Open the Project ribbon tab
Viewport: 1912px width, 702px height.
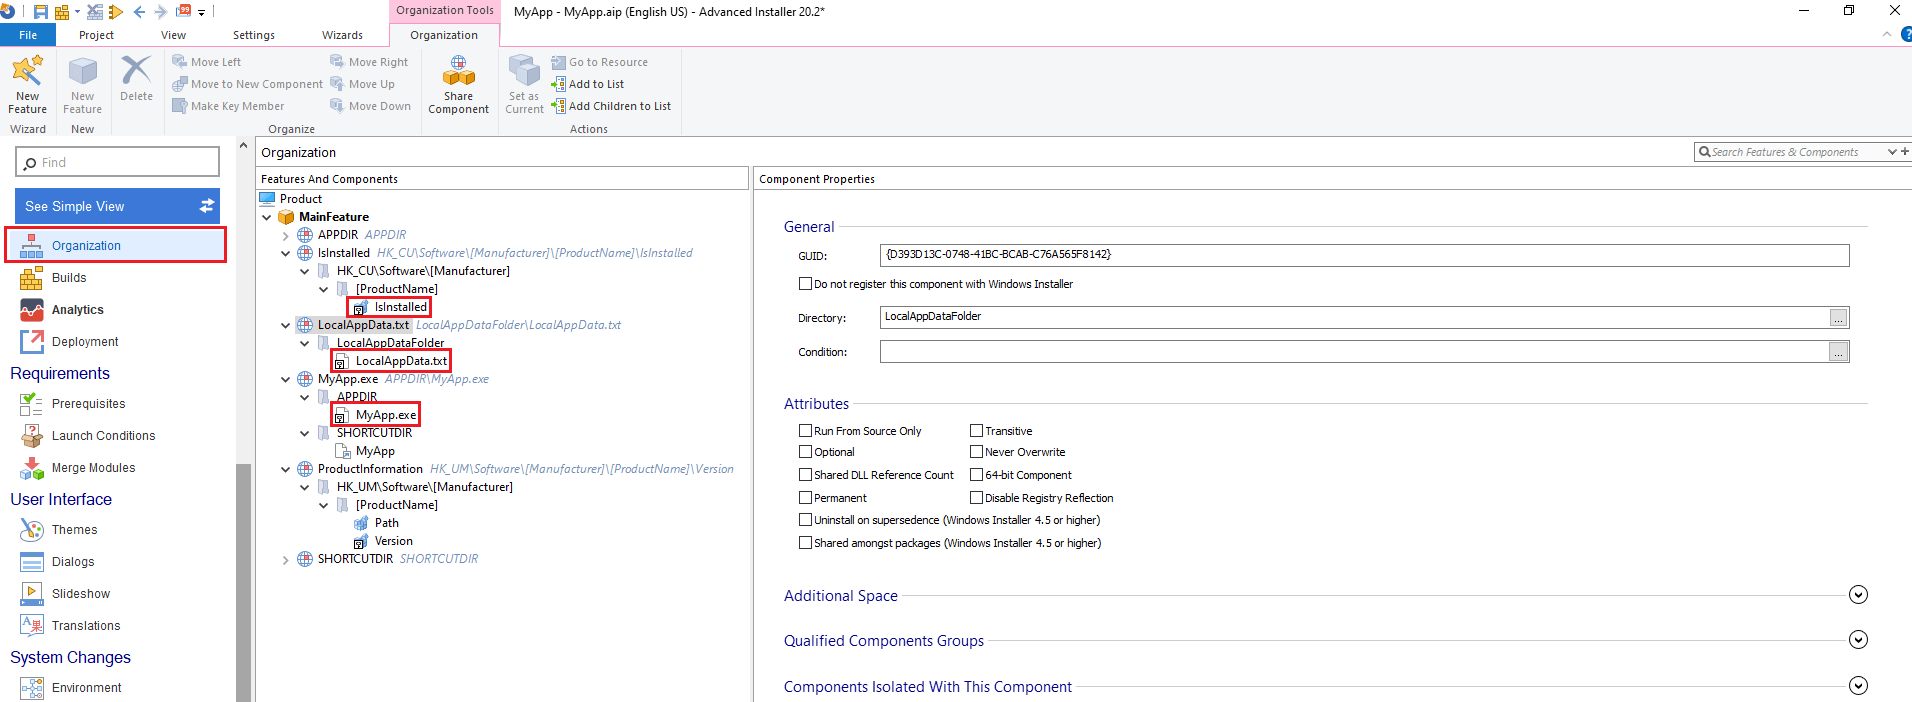pos(96,35)
